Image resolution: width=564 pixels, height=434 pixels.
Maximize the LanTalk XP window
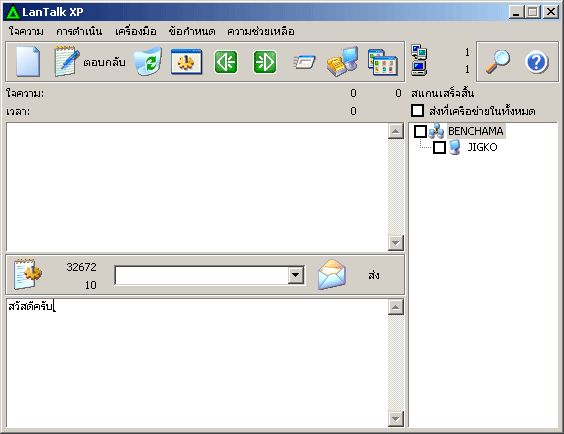pos(533,12)
